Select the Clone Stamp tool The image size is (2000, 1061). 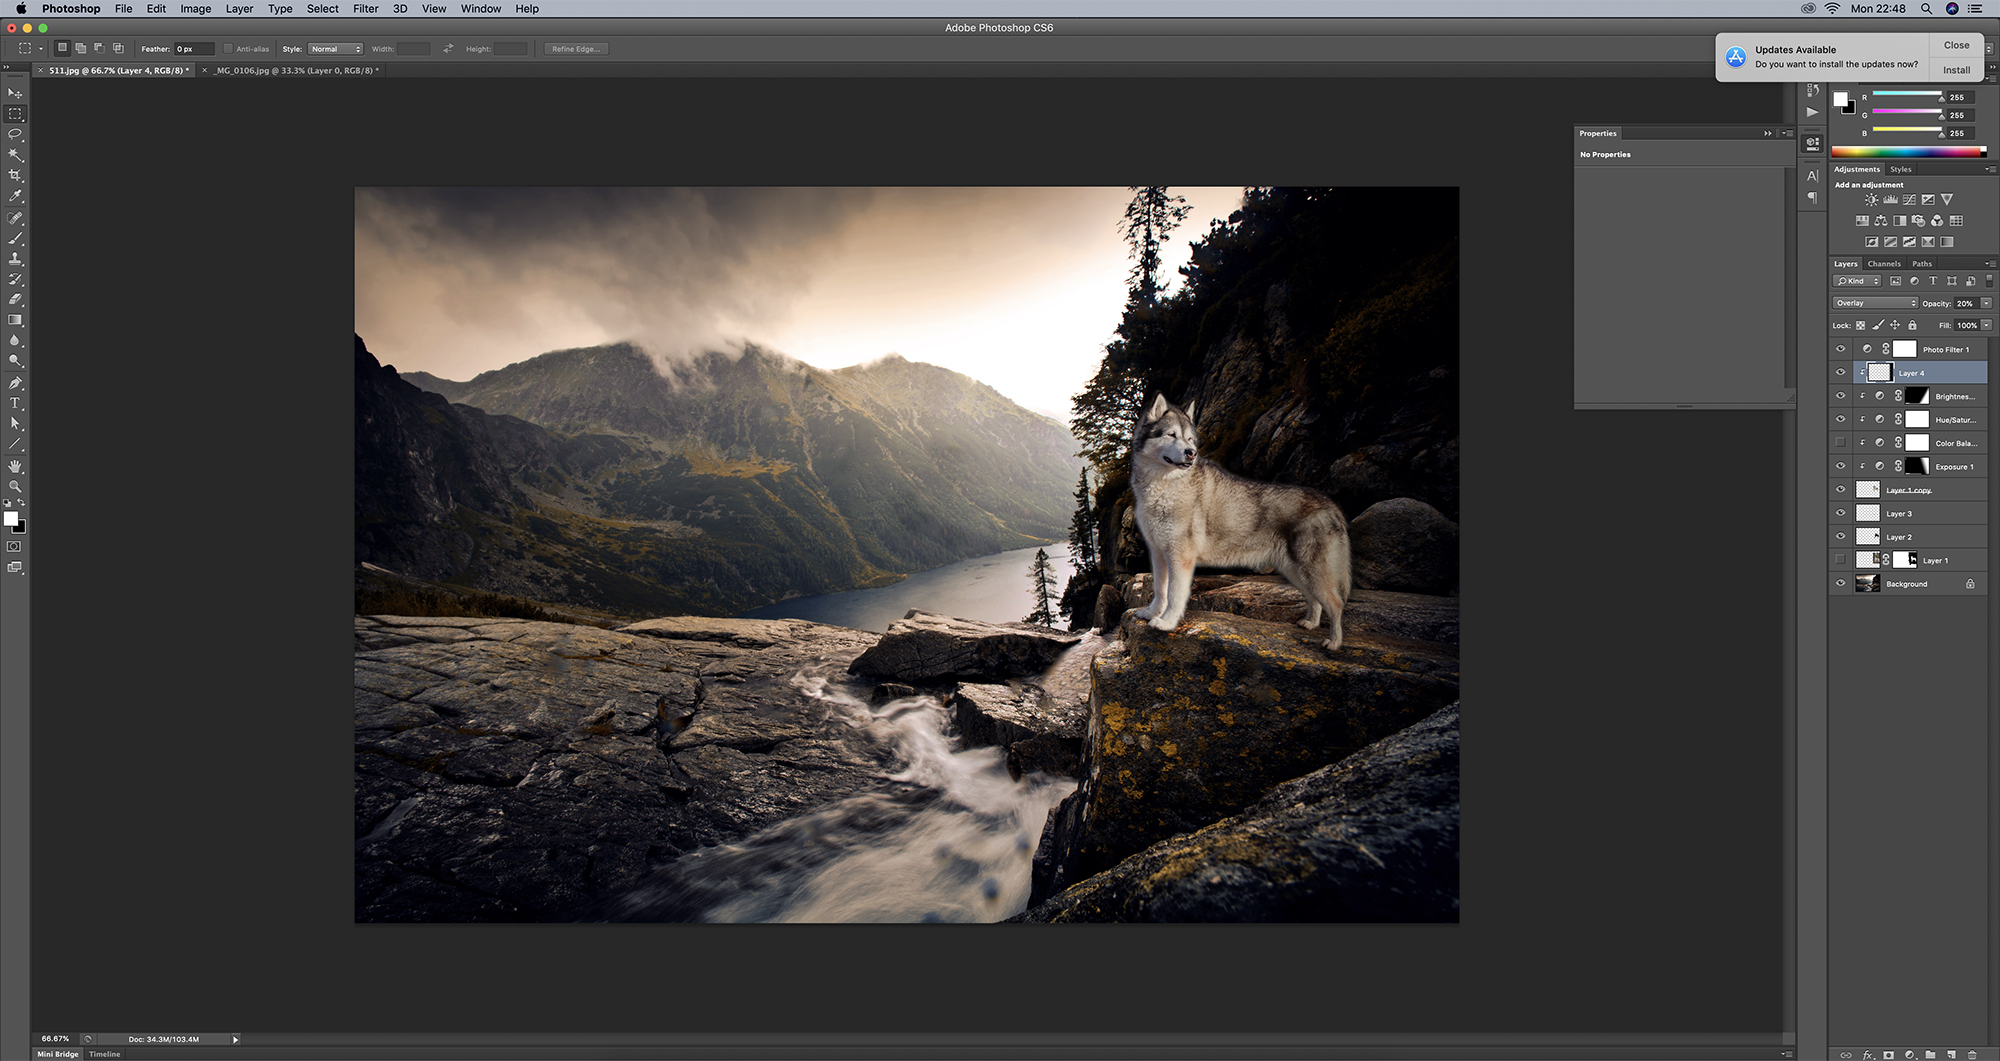[x=15, y=259]
